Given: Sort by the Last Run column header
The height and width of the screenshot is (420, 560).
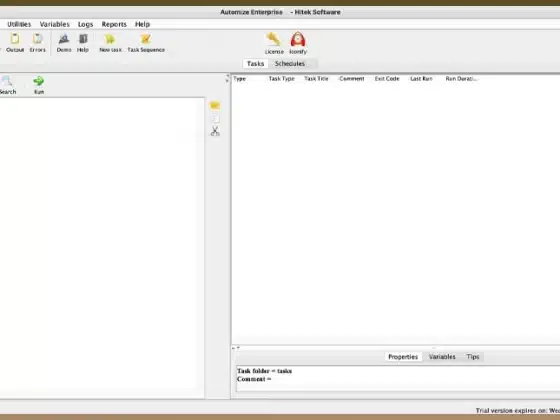Looking at the screenshot, I should click(421, 79).
